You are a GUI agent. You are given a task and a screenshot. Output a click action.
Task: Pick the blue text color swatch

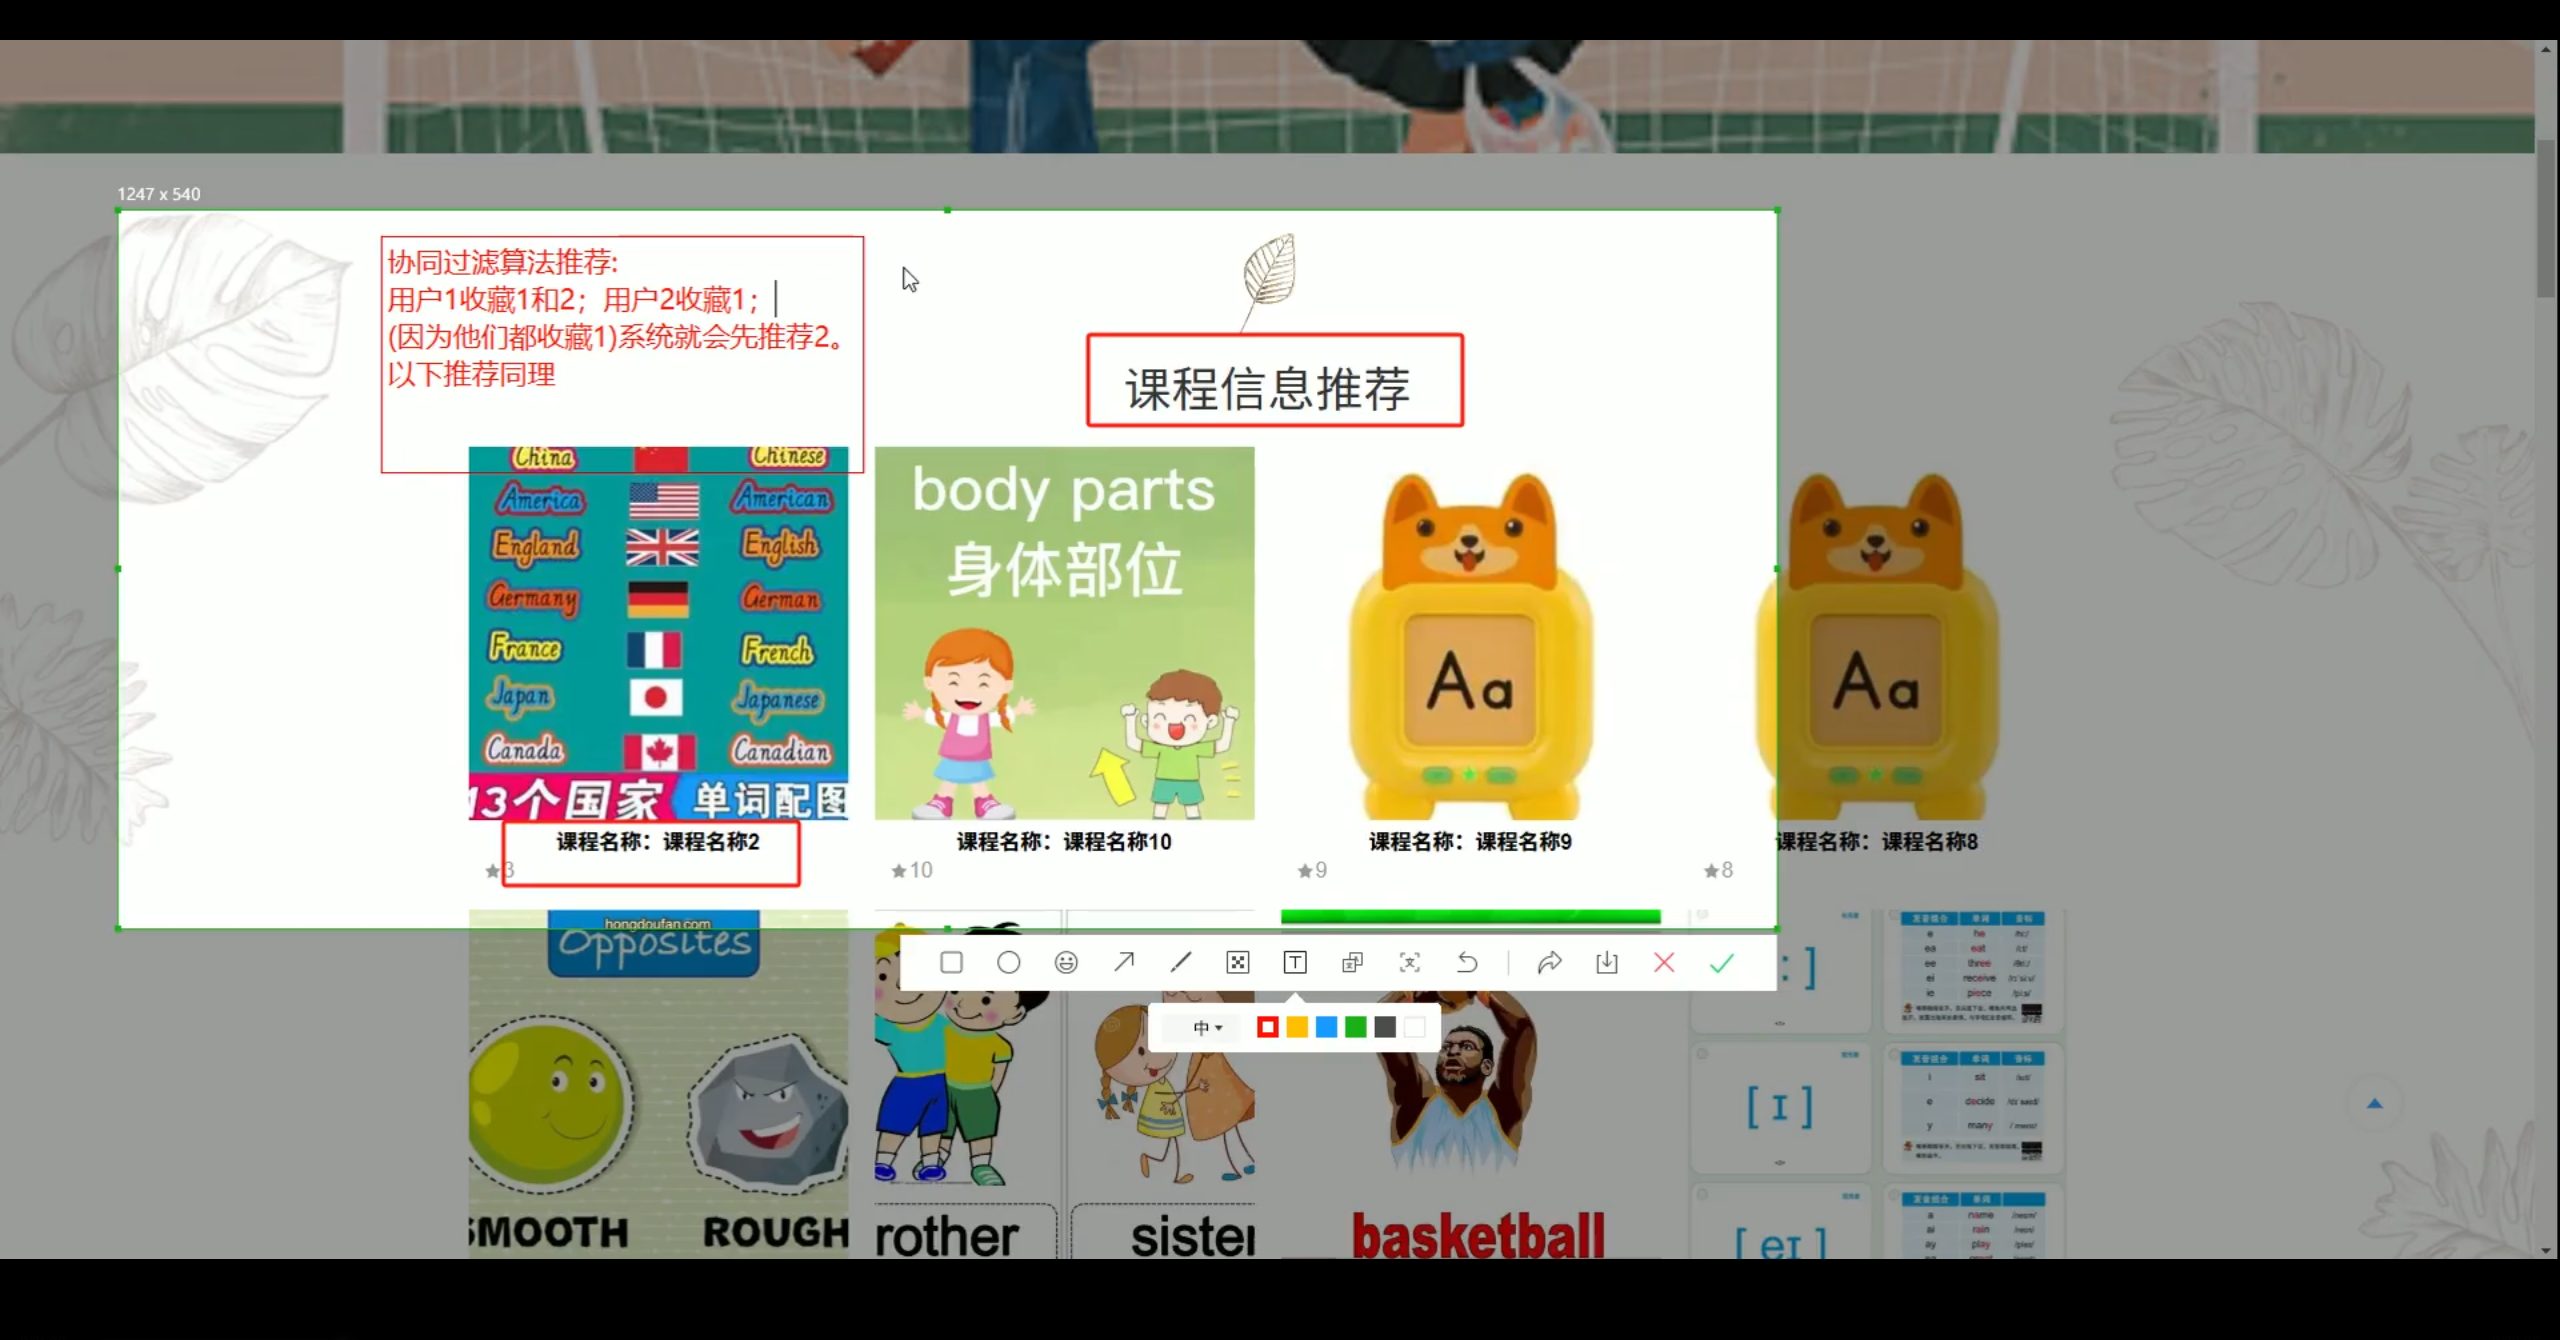pyautogui.click(x=1326, y=1027)
